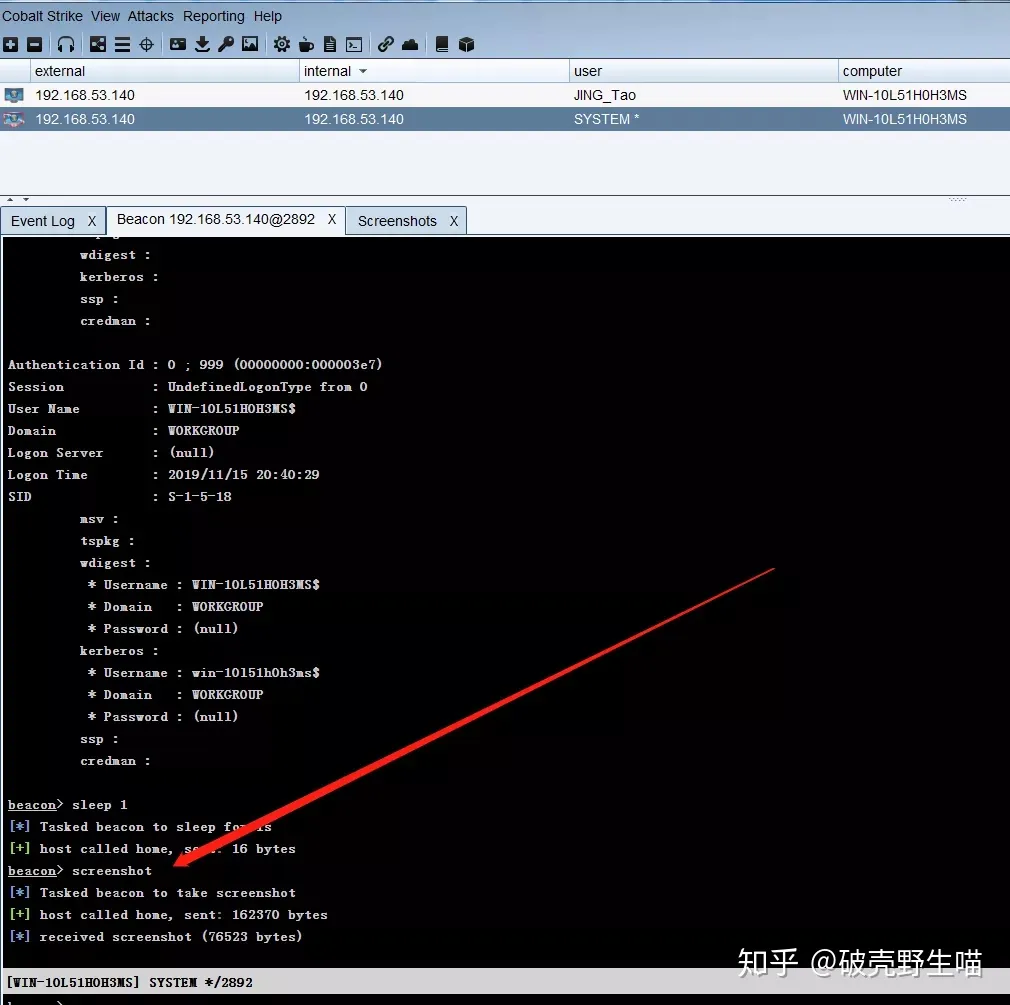Manage web server via cloud icon
1010x1005 pixels.
click(x=410, y=44)
